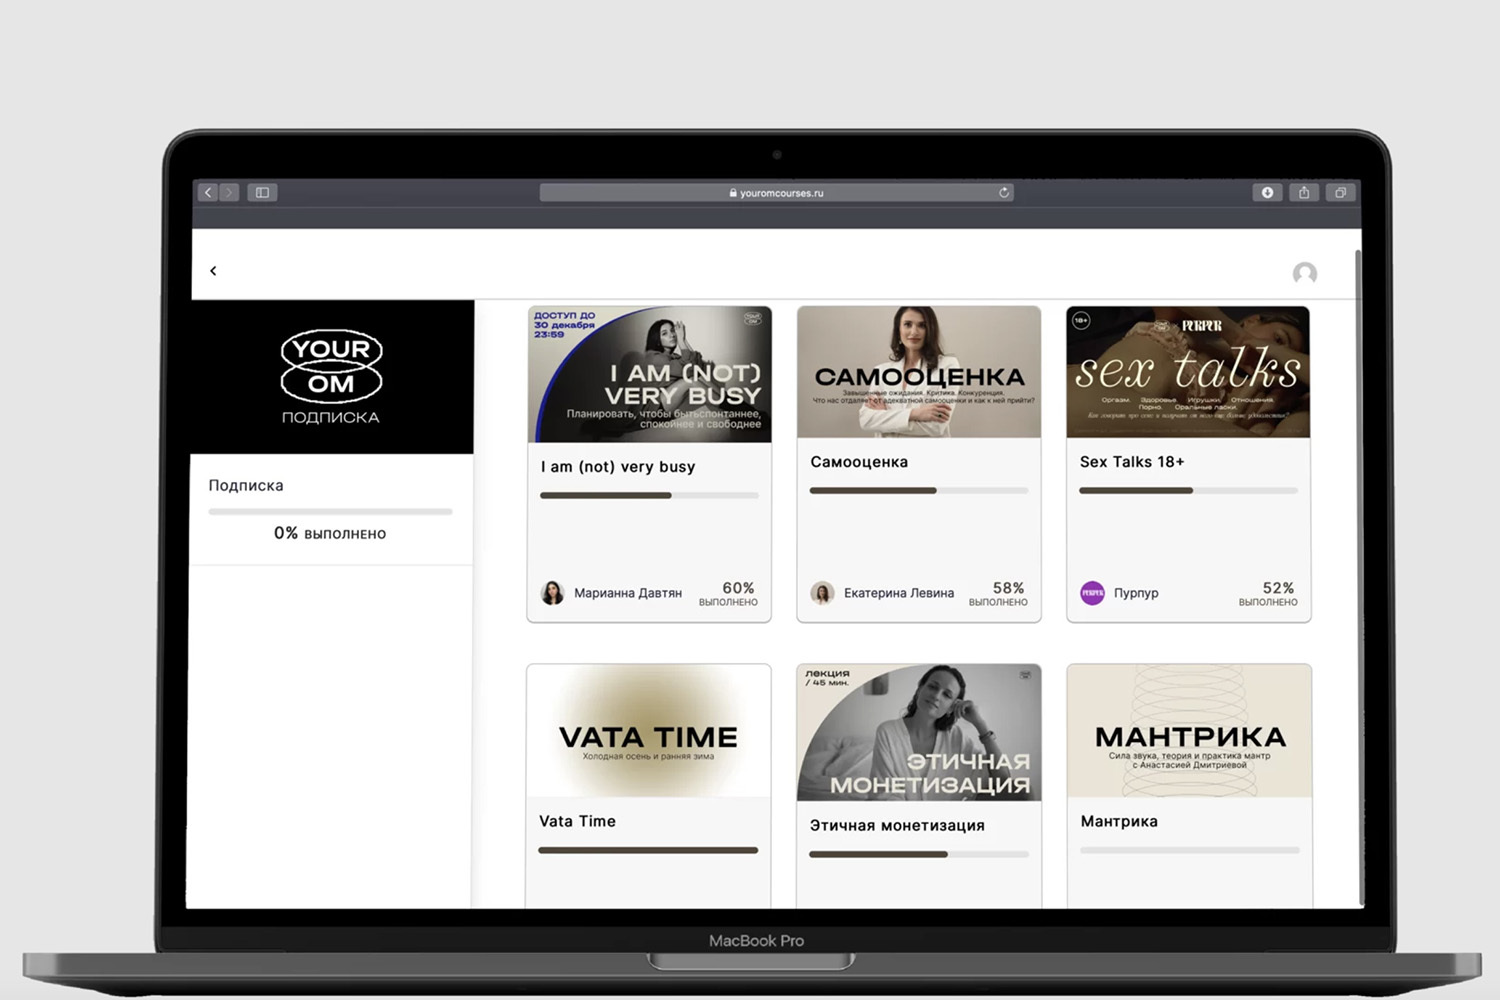Go back using the page chevron arrow
Viewport: 1500px width, 1000px height.
(213, 271)
